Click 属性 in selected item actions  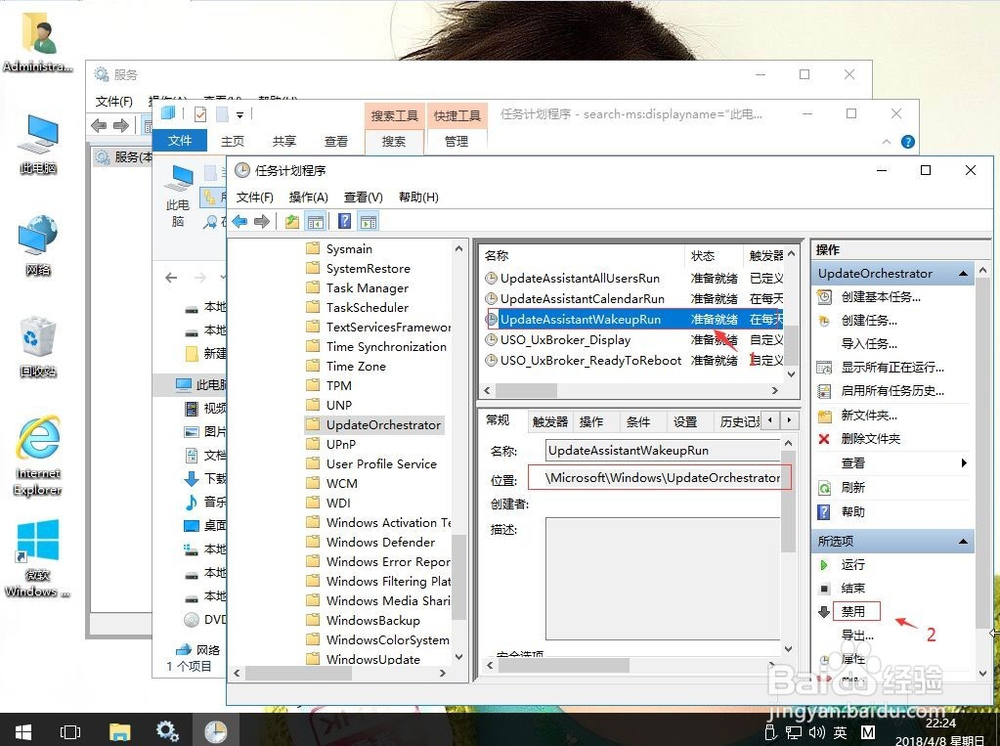click(853, 659)
